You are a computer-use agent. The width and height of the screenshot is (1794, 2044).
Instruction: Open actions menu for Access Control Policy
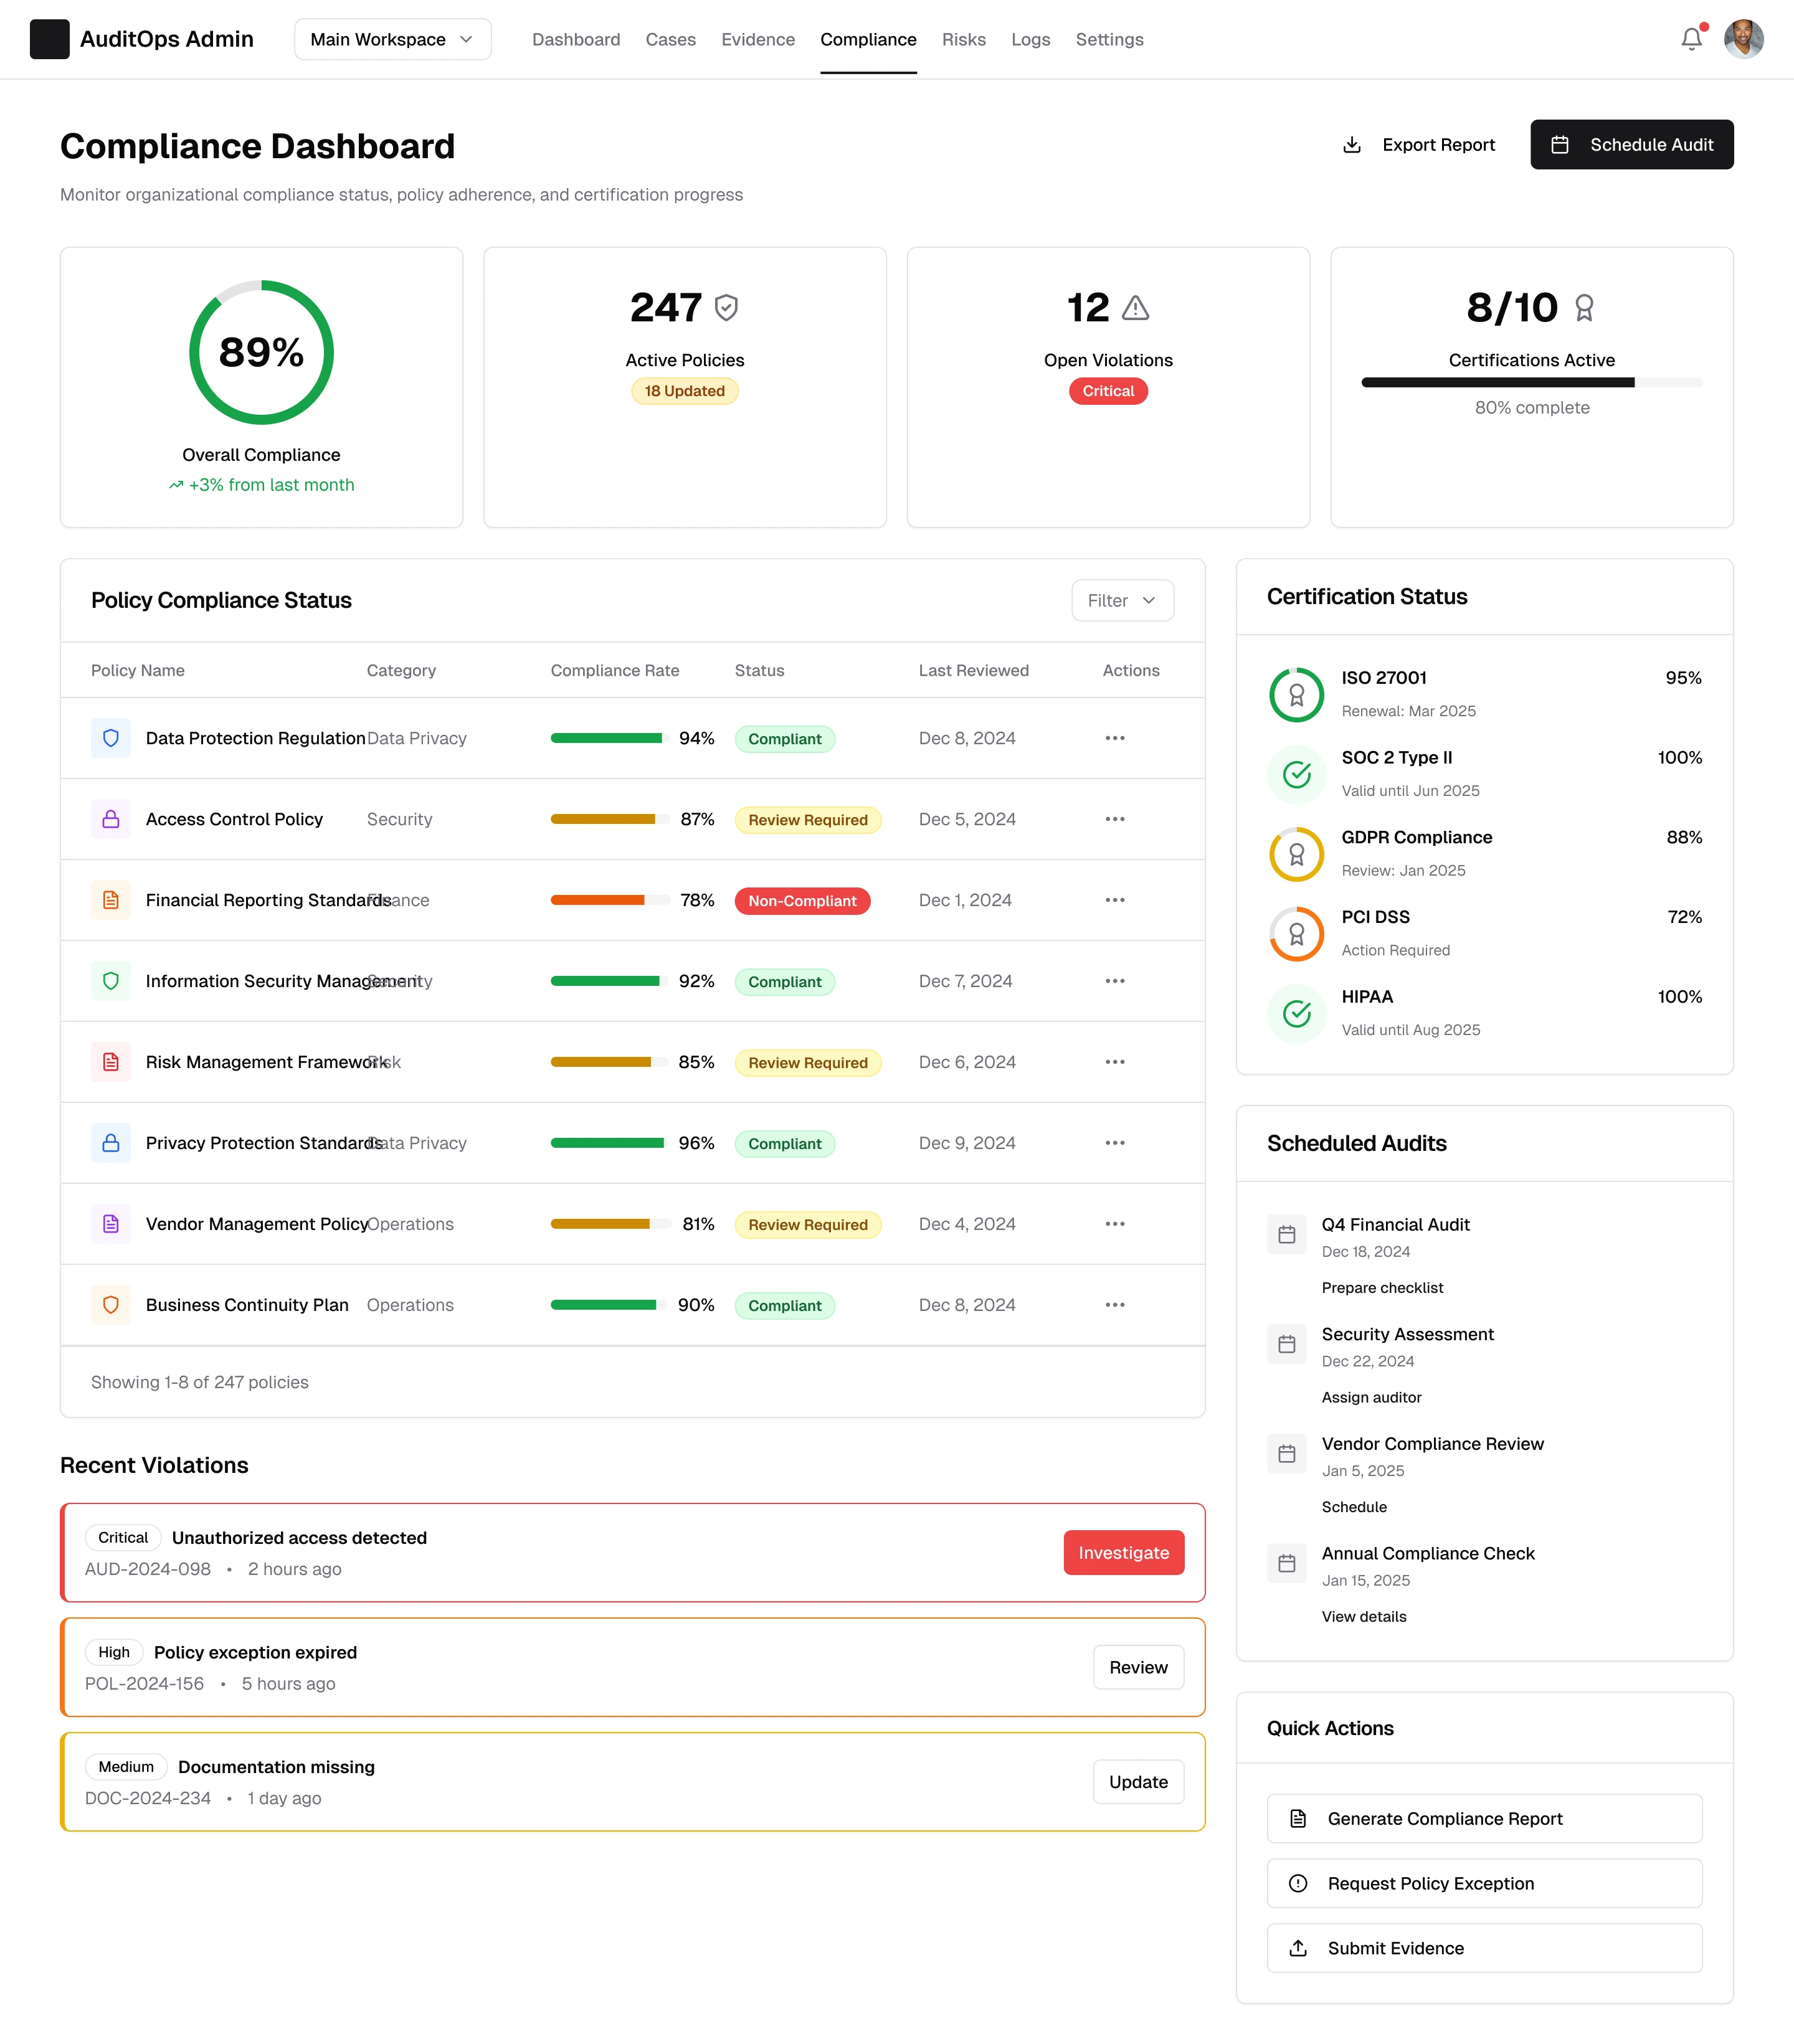tap(1115, 819)
